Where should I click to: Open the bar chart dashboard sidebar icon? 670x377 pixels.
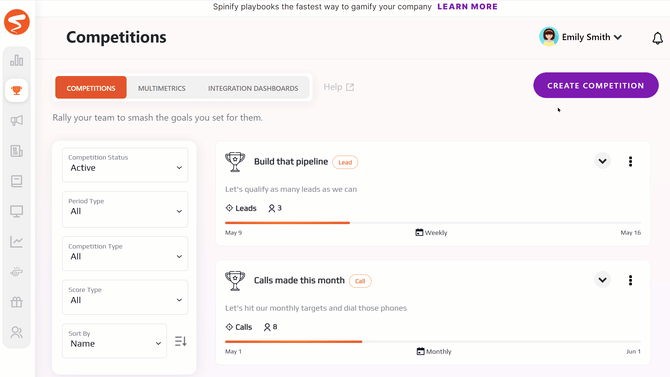click(x=17, y=60)
